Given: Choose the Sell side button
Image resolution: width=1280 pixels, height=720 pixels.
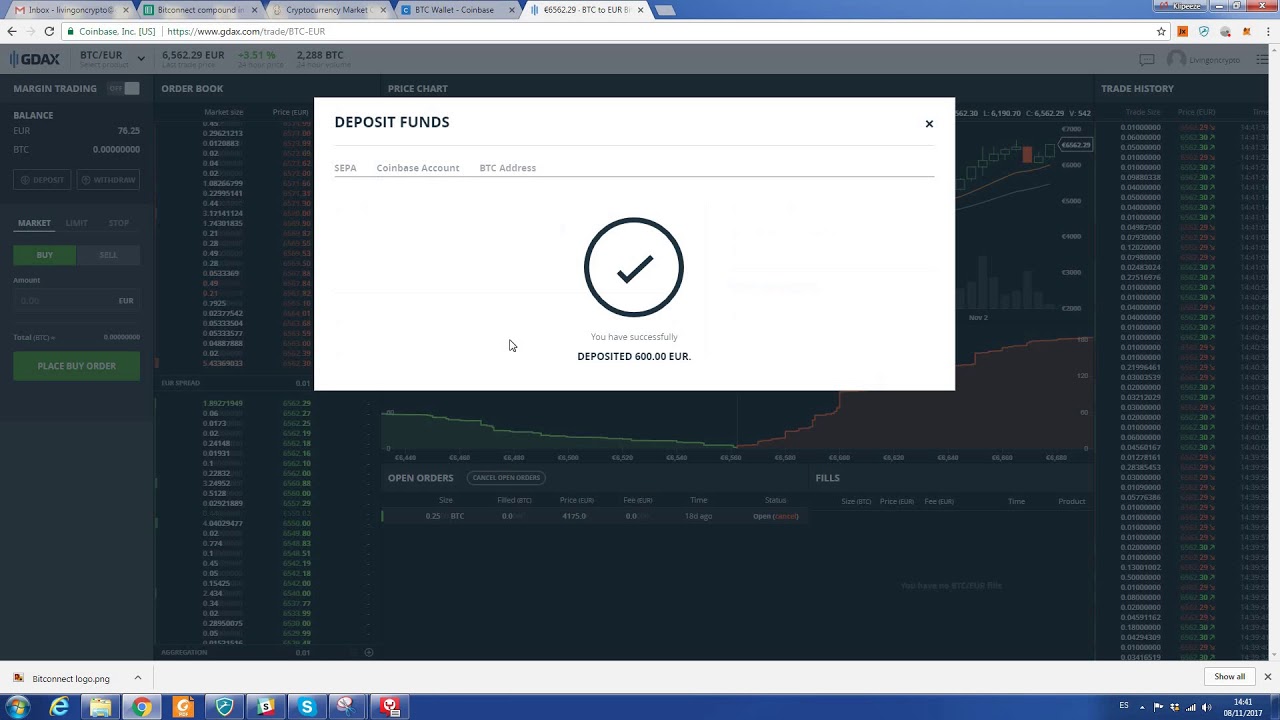Looking at the screenshot, I should pos(108,255).
